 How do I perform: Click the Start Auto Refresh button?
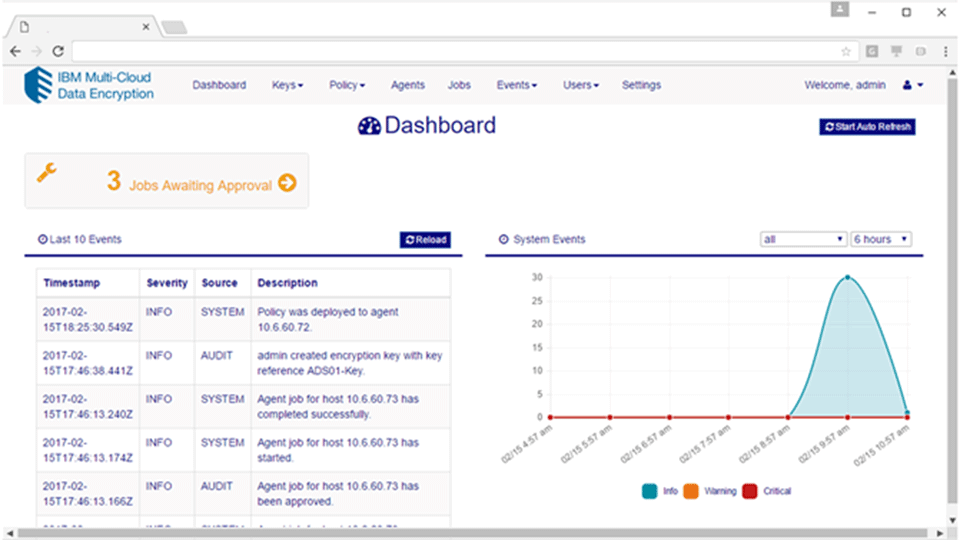click(867, 127)
